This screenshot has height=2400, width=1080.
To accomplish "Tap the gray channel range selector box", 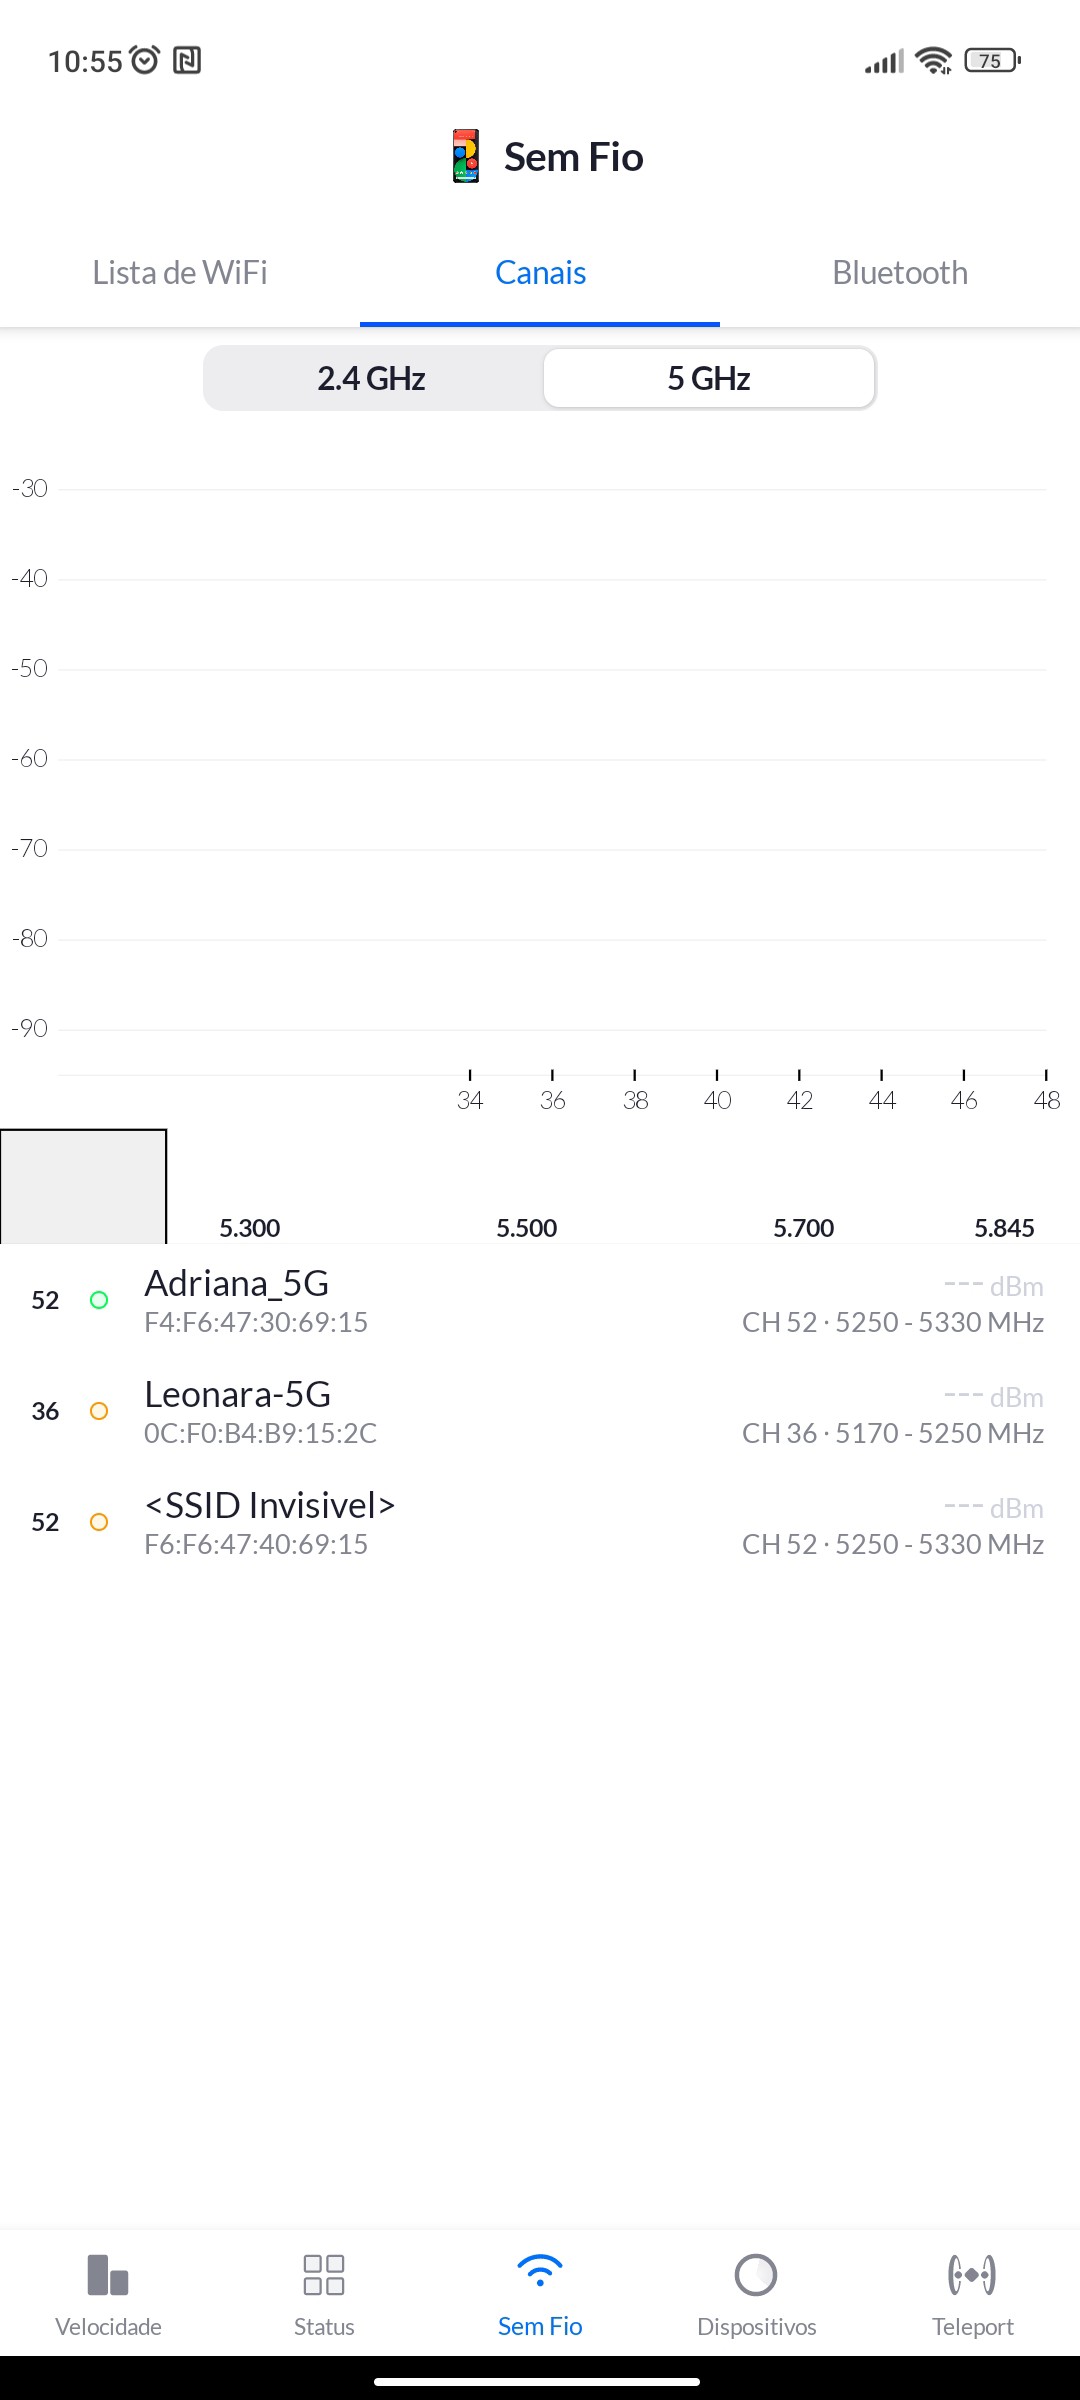I will [83, 1186].
